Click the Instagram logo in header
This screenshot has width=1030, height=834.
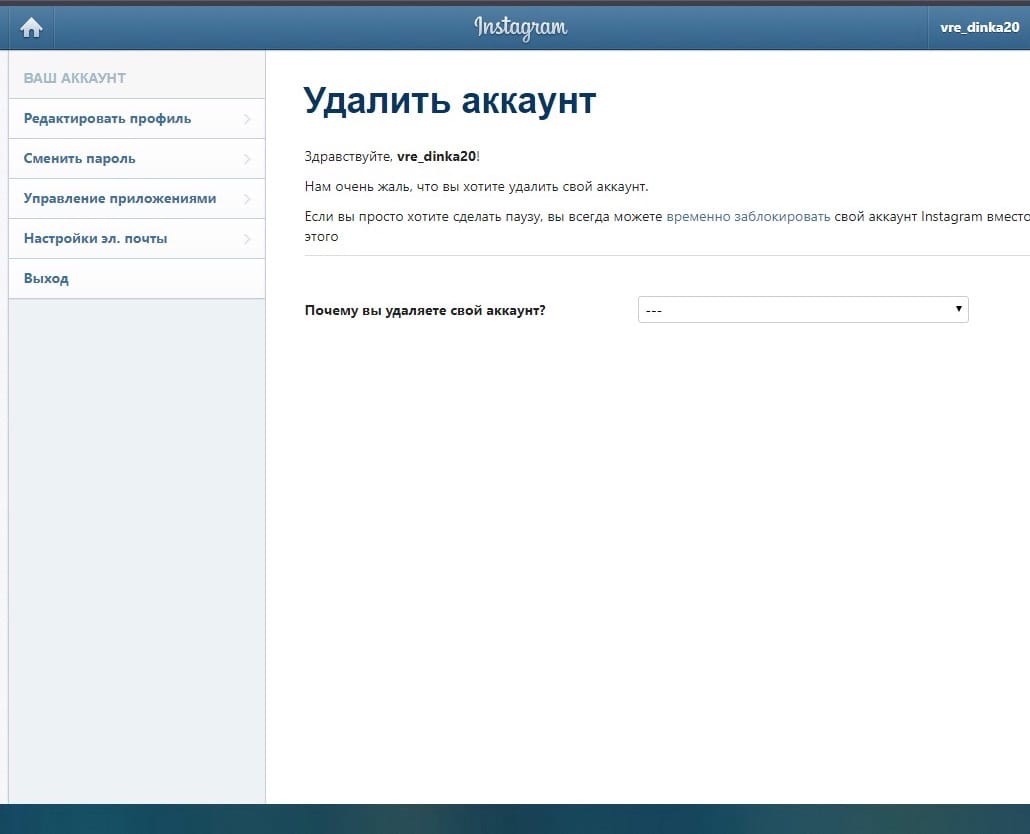click(521, 28)
